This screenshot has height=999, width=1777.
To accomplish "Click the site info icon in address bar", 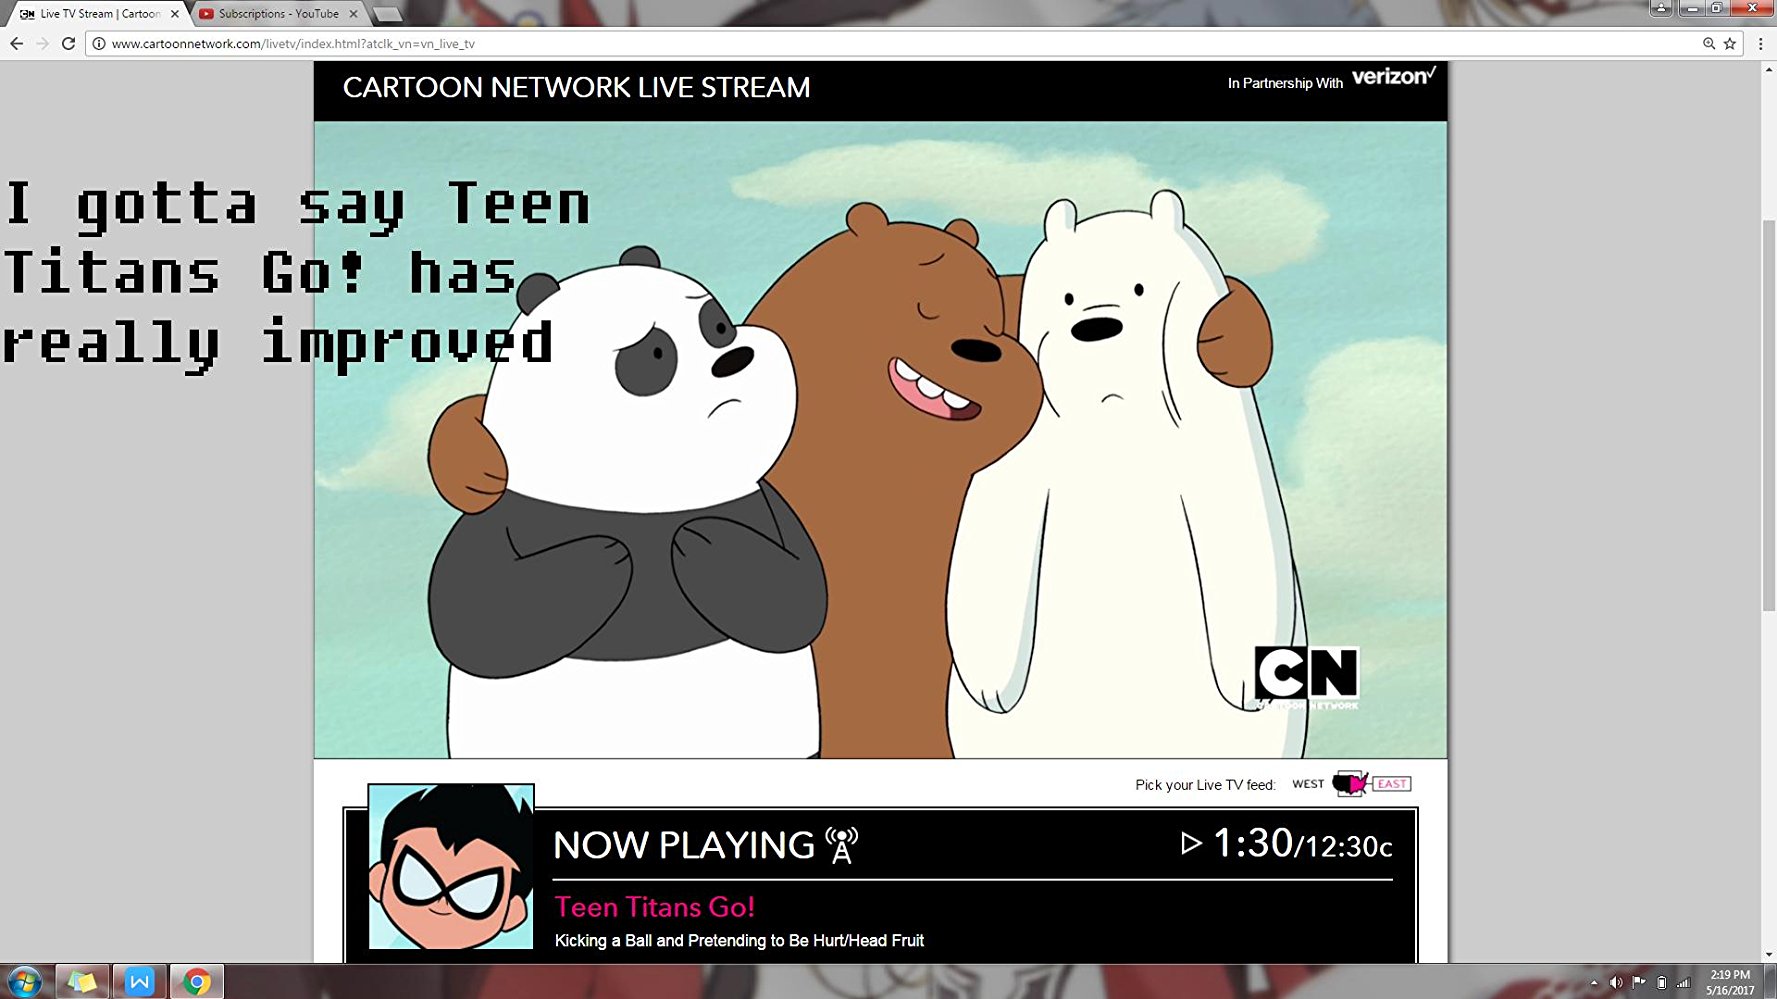I will coord(99,44).
